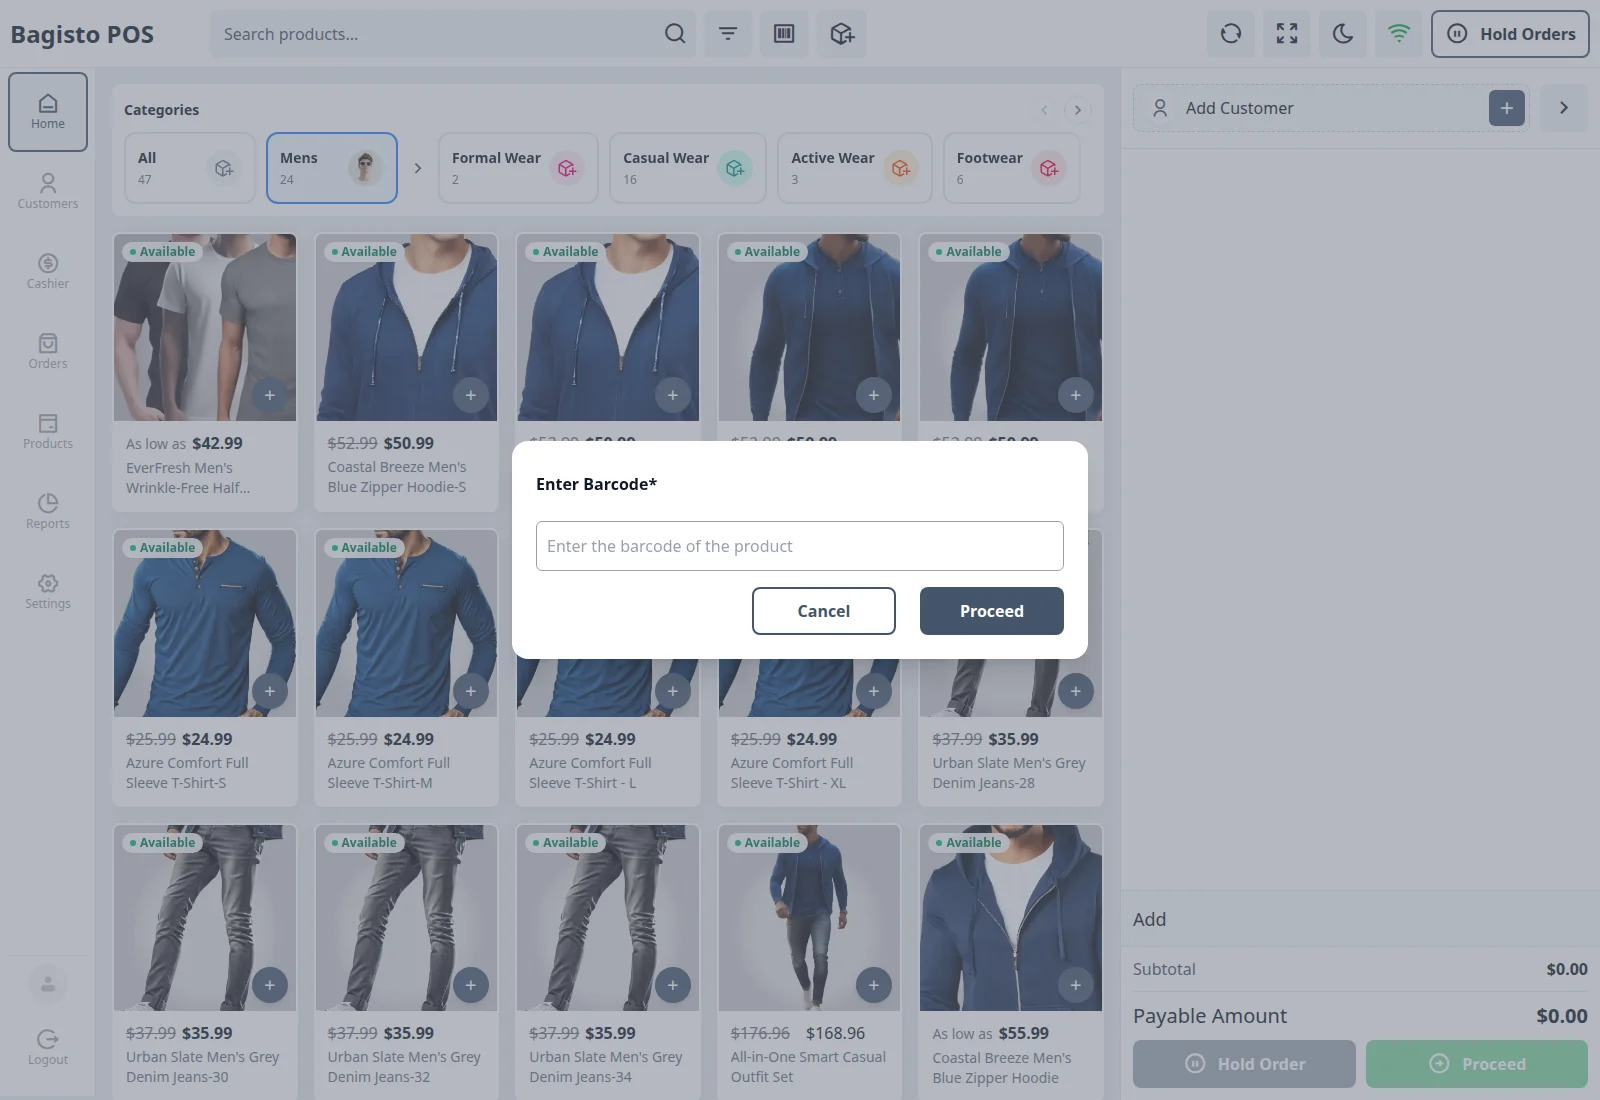
Task: Click the wifi connectivity status icon
Action: tap(1399, 34)
